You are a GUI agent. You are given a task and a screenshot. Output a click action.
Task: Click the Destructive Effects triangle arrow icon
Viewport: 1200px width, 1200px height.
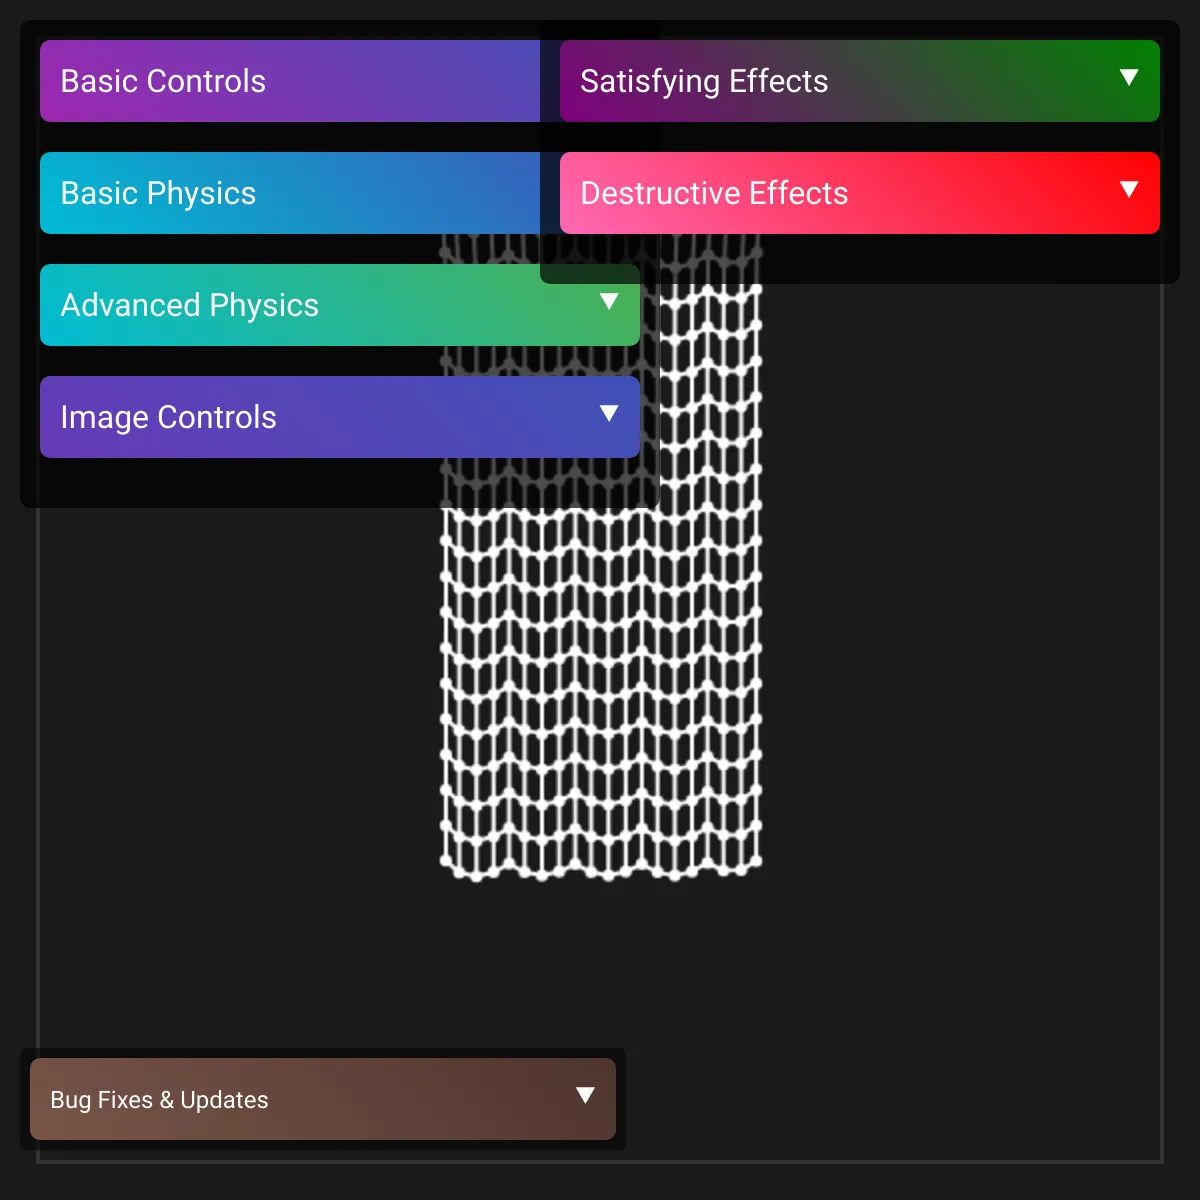1129,189
